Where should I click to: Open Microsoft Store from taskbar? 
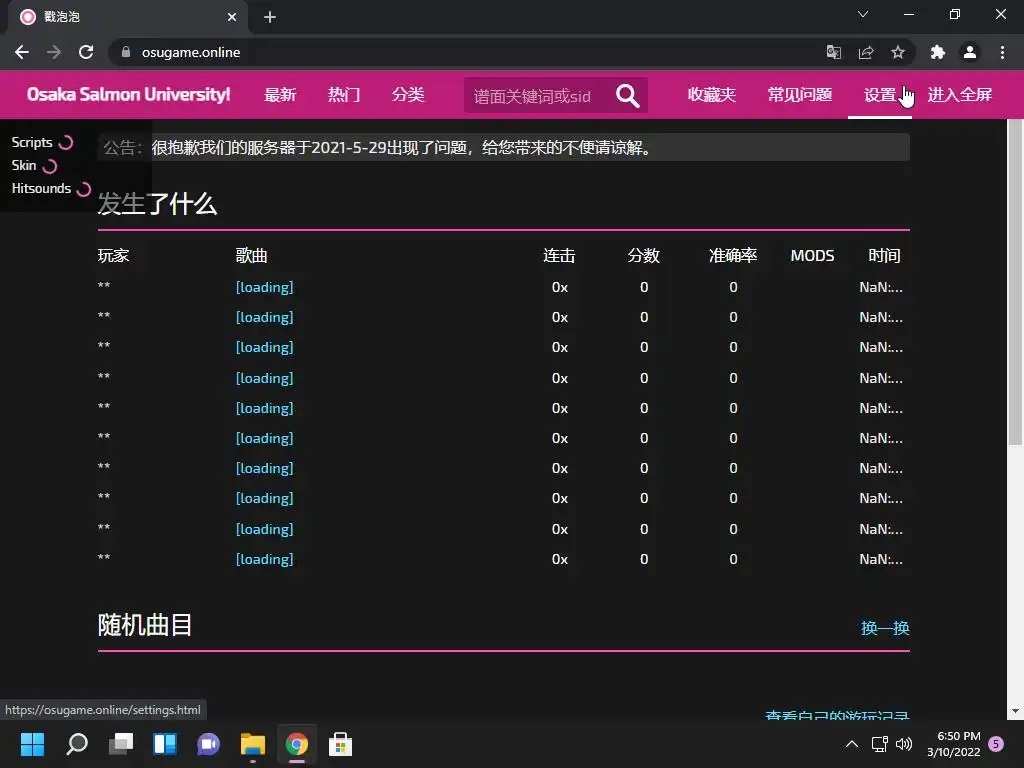point(340,744)
